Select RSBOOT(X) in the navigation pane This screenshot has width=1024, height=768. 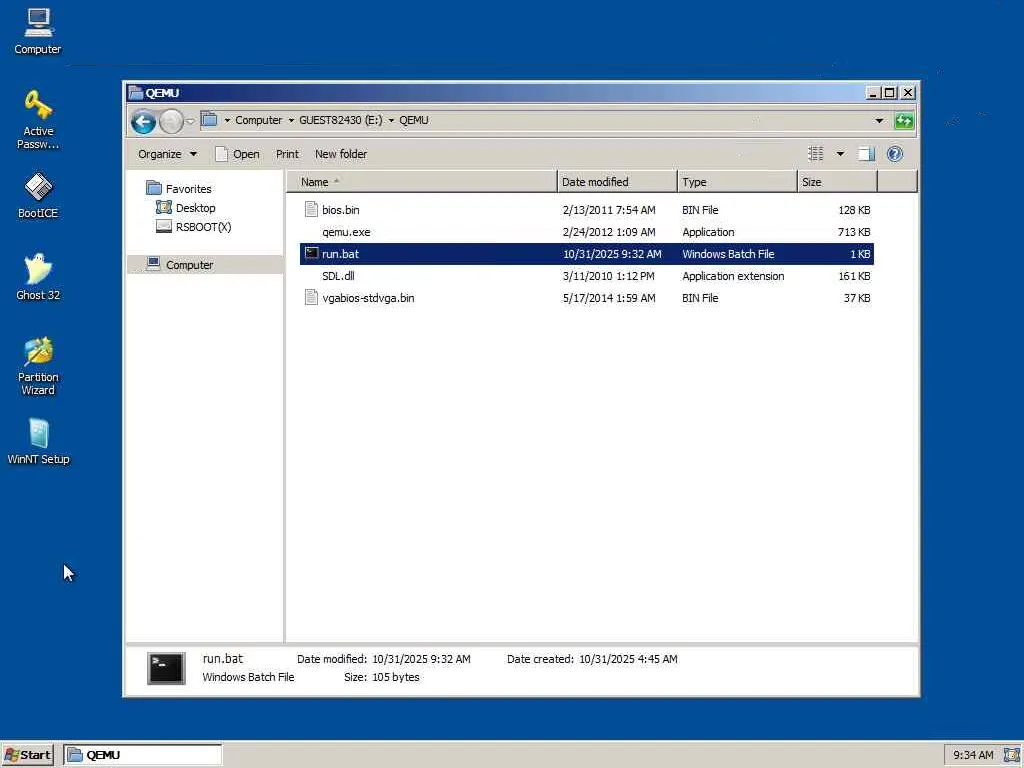[193, 227]
